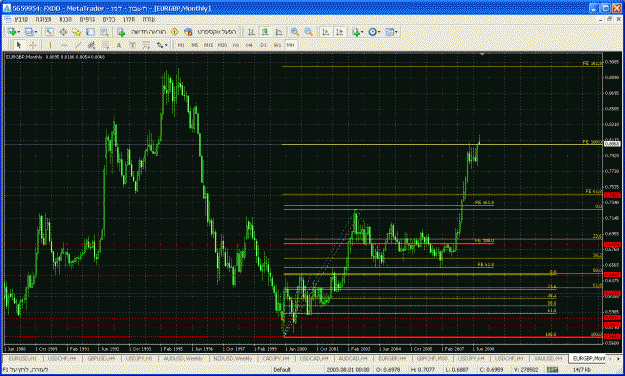Switch to the GBPCHF,M30 chart tab

(432, 358)
